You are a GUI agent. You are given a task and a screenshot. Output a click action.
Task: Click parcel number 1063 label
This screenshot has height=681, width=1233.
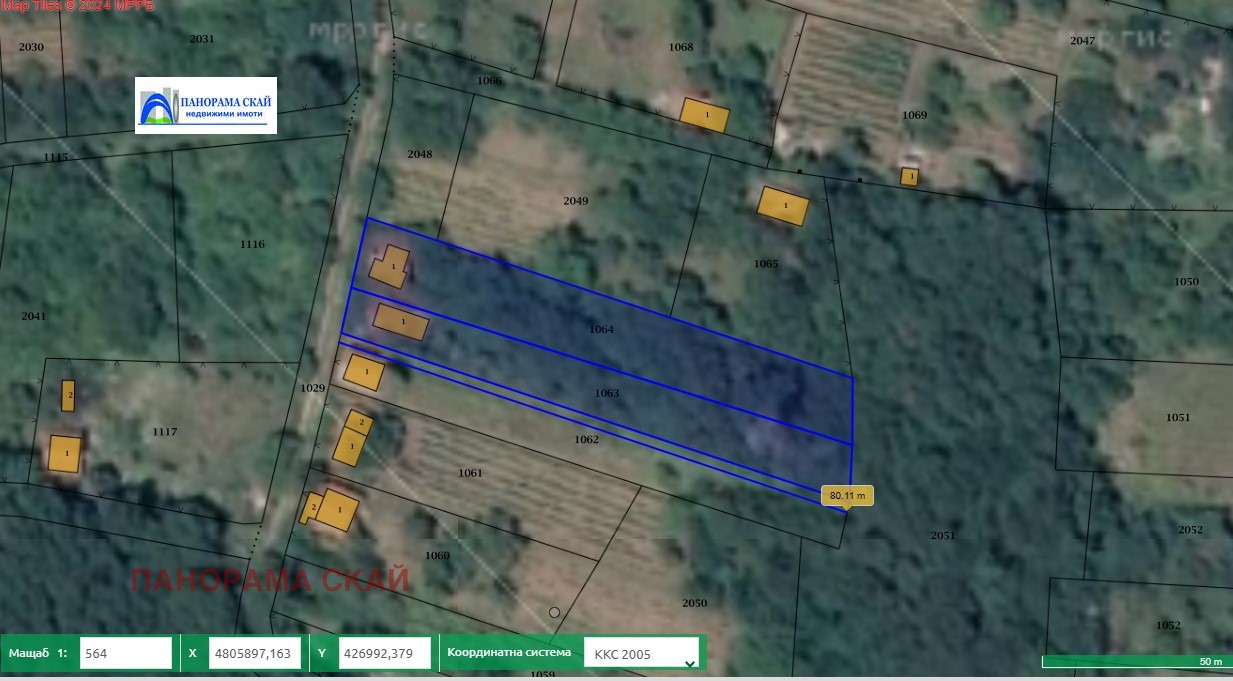coord(607,393)
